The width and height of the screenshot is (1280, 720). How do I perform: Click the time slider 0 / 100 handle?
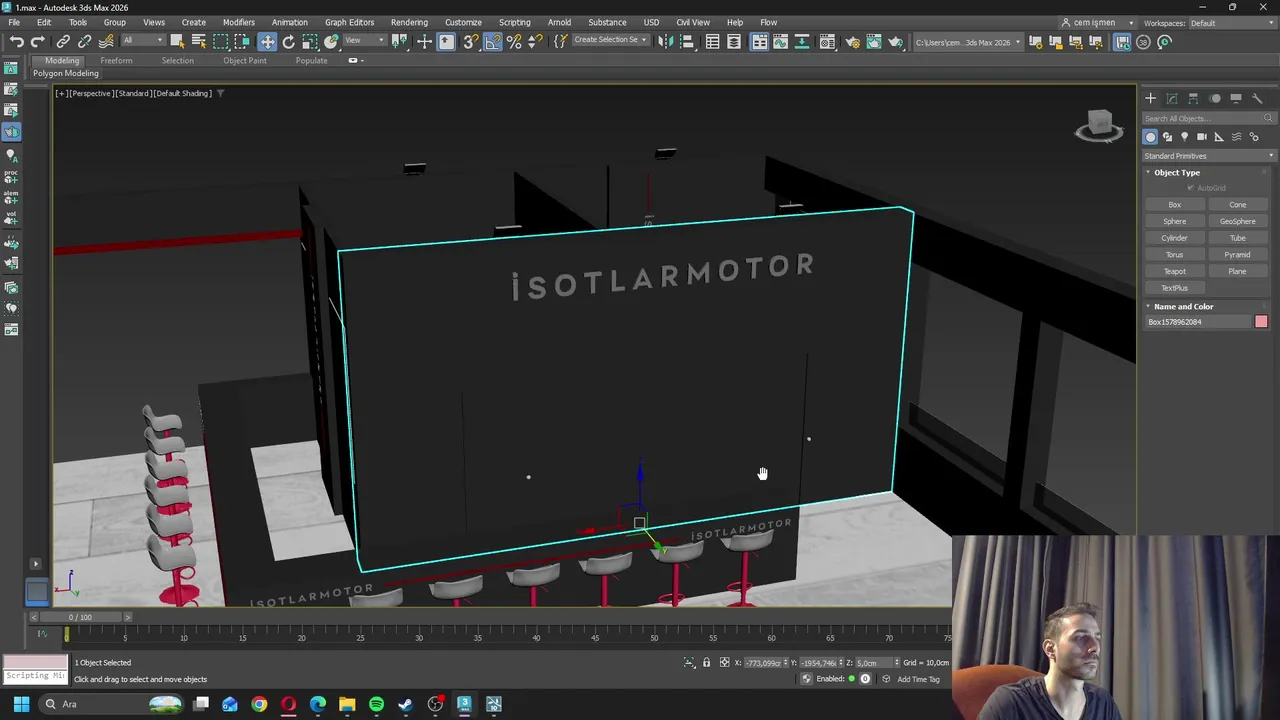coord(80,618)
